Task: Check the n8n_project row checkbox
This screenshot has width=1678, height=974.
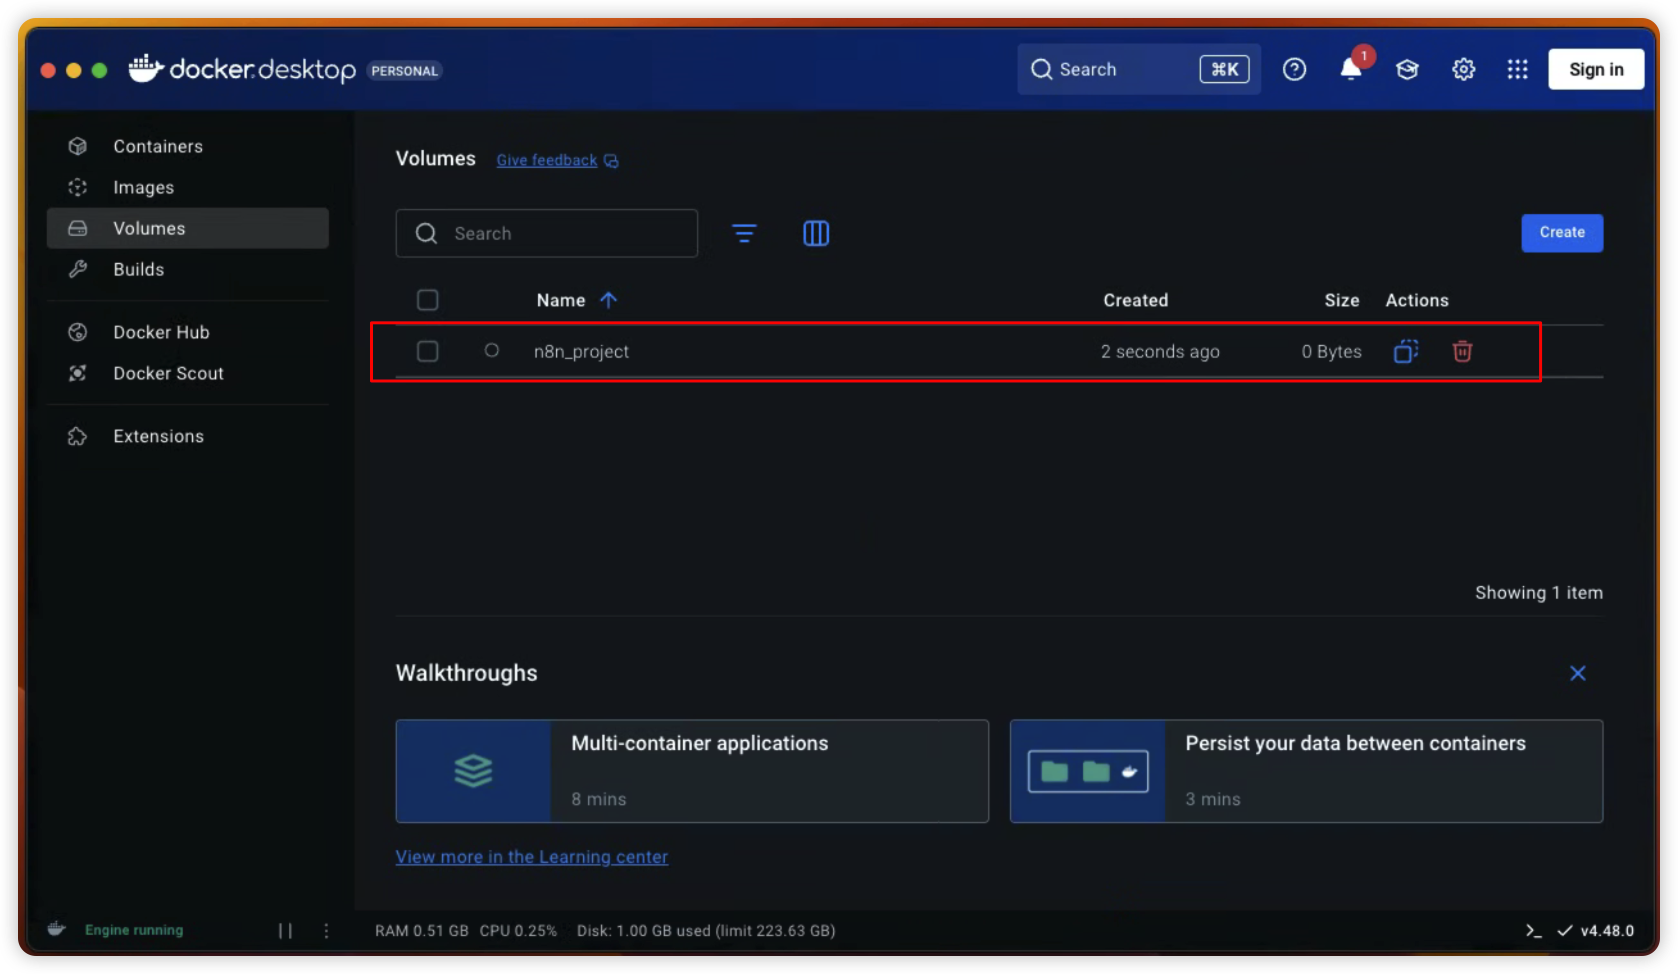Action: click(x=427, y=351)
